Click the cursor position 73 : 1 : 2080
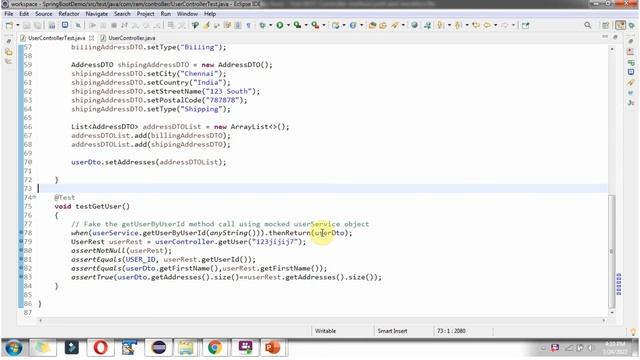Screen dimensions: 640x360 click(x=451, y=331)
